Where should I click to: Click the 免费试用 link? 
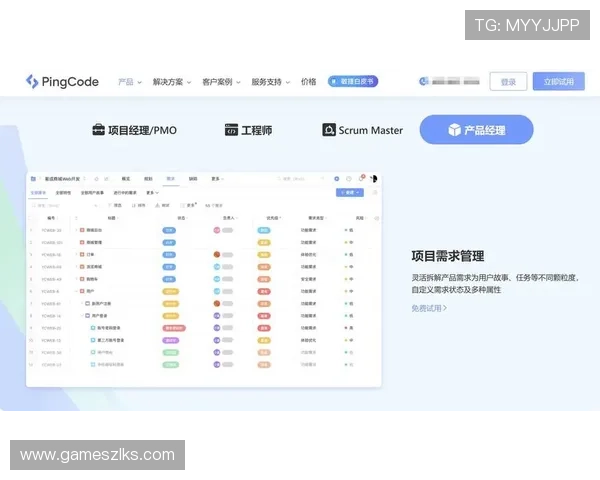(x=429, y=308)
